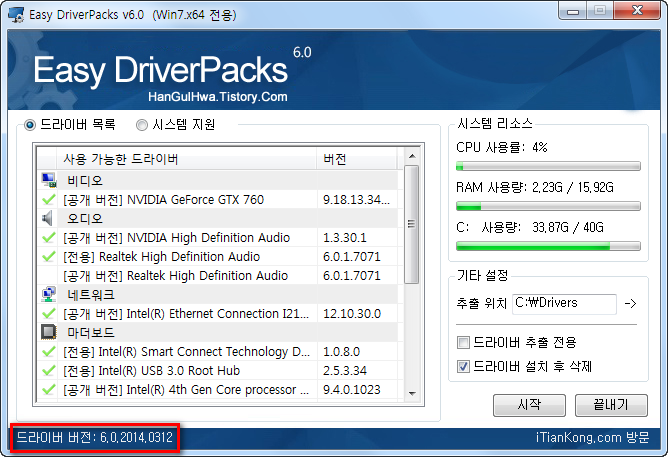Toggle the 드라이버 설치 후 삭제 checkbox
Image resolution: width=668 pixels, height=457 pixels.
[x=463, y=366]
